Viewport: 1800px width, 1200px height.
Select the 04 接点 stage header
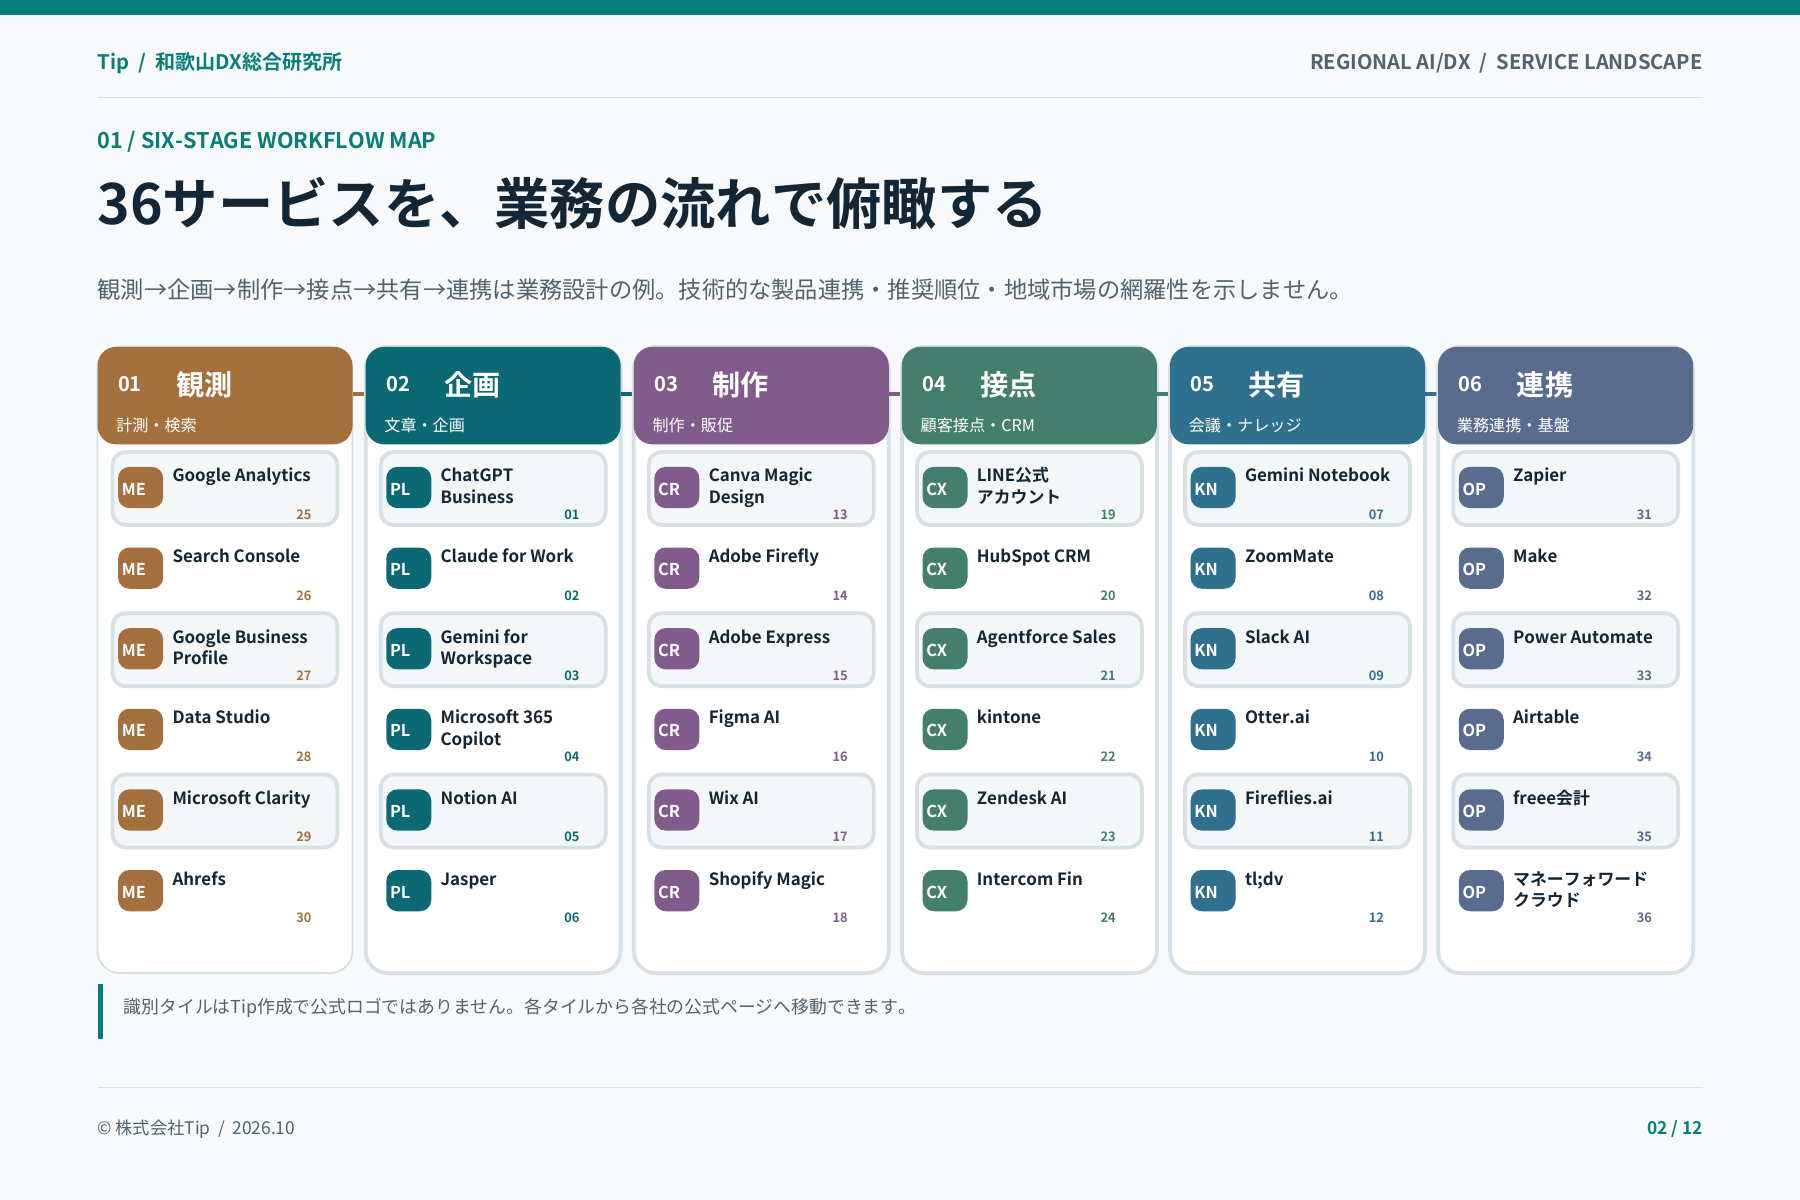(x=1029, y=395)
